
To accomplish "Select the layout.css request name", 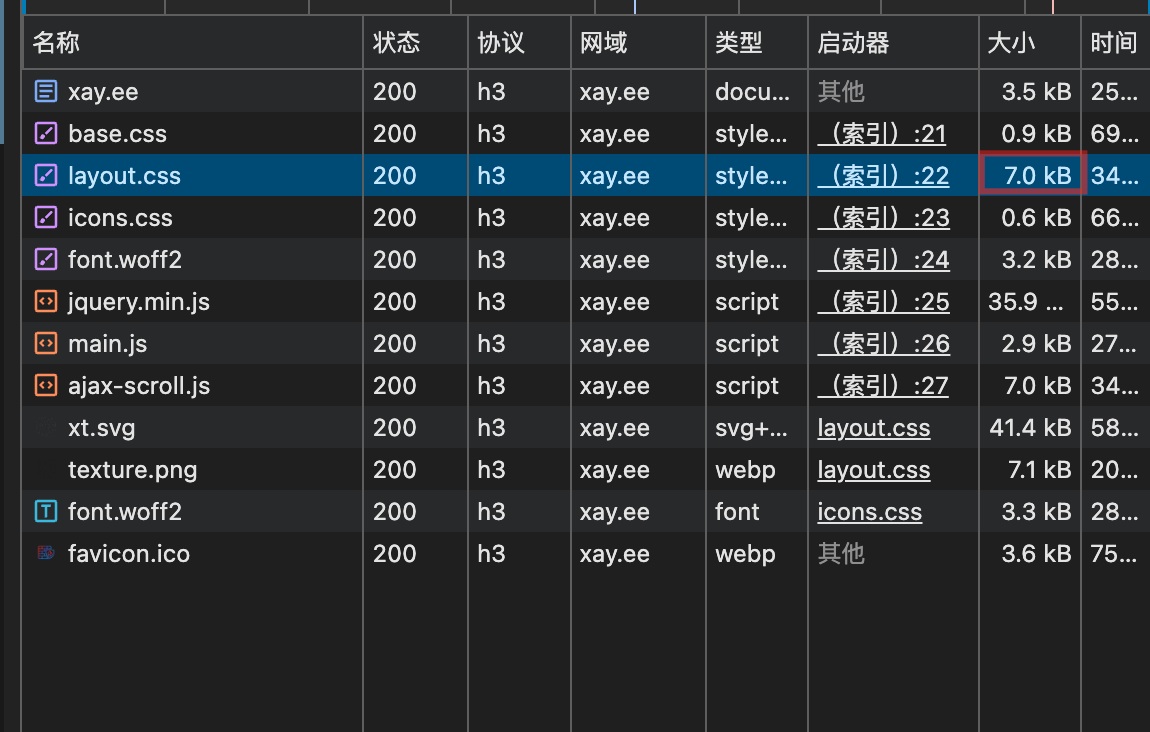I will (x=124, y=175).
